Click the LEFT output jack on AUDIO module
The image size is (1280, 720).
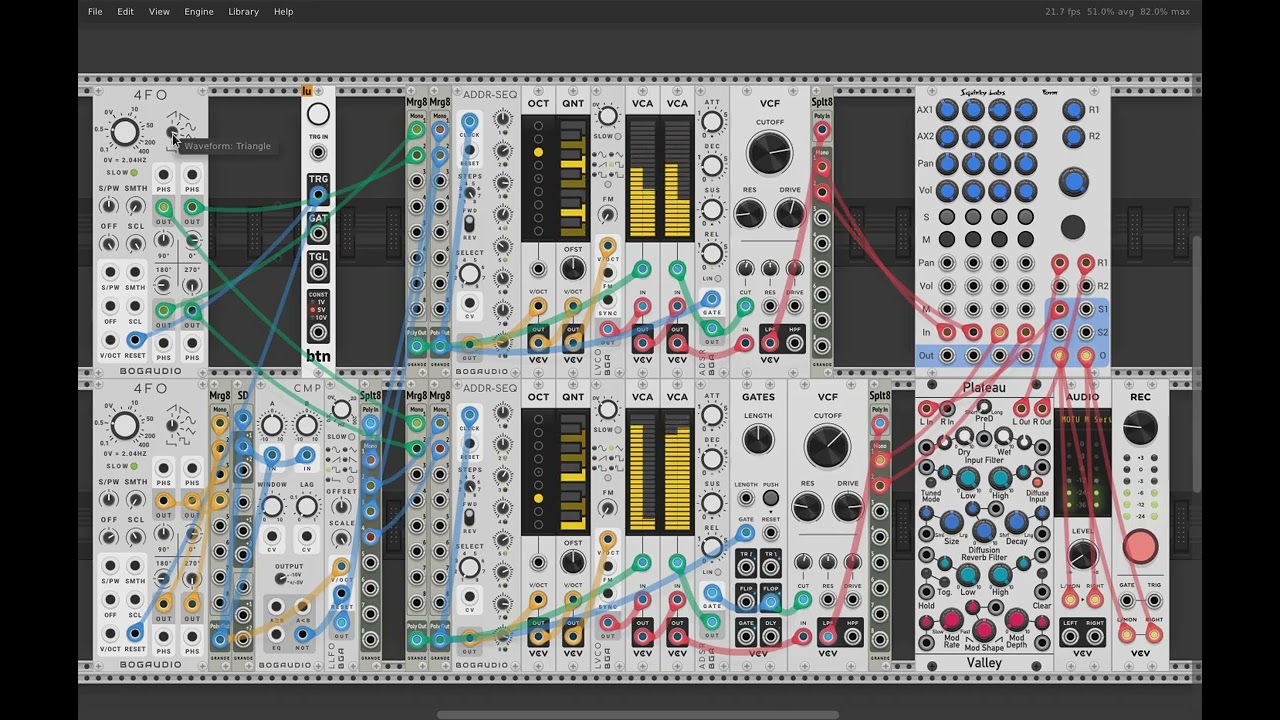[1070, 636]
